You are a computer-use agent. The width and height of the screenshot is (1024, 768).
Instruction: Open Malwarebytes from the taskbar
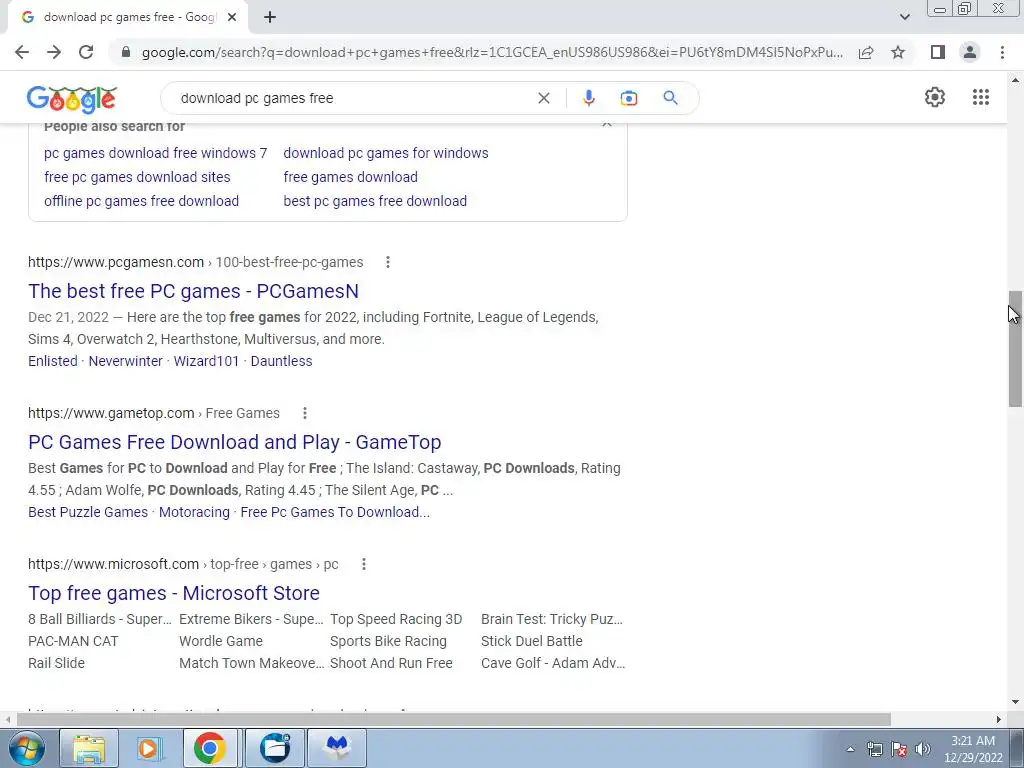[337, 748]
